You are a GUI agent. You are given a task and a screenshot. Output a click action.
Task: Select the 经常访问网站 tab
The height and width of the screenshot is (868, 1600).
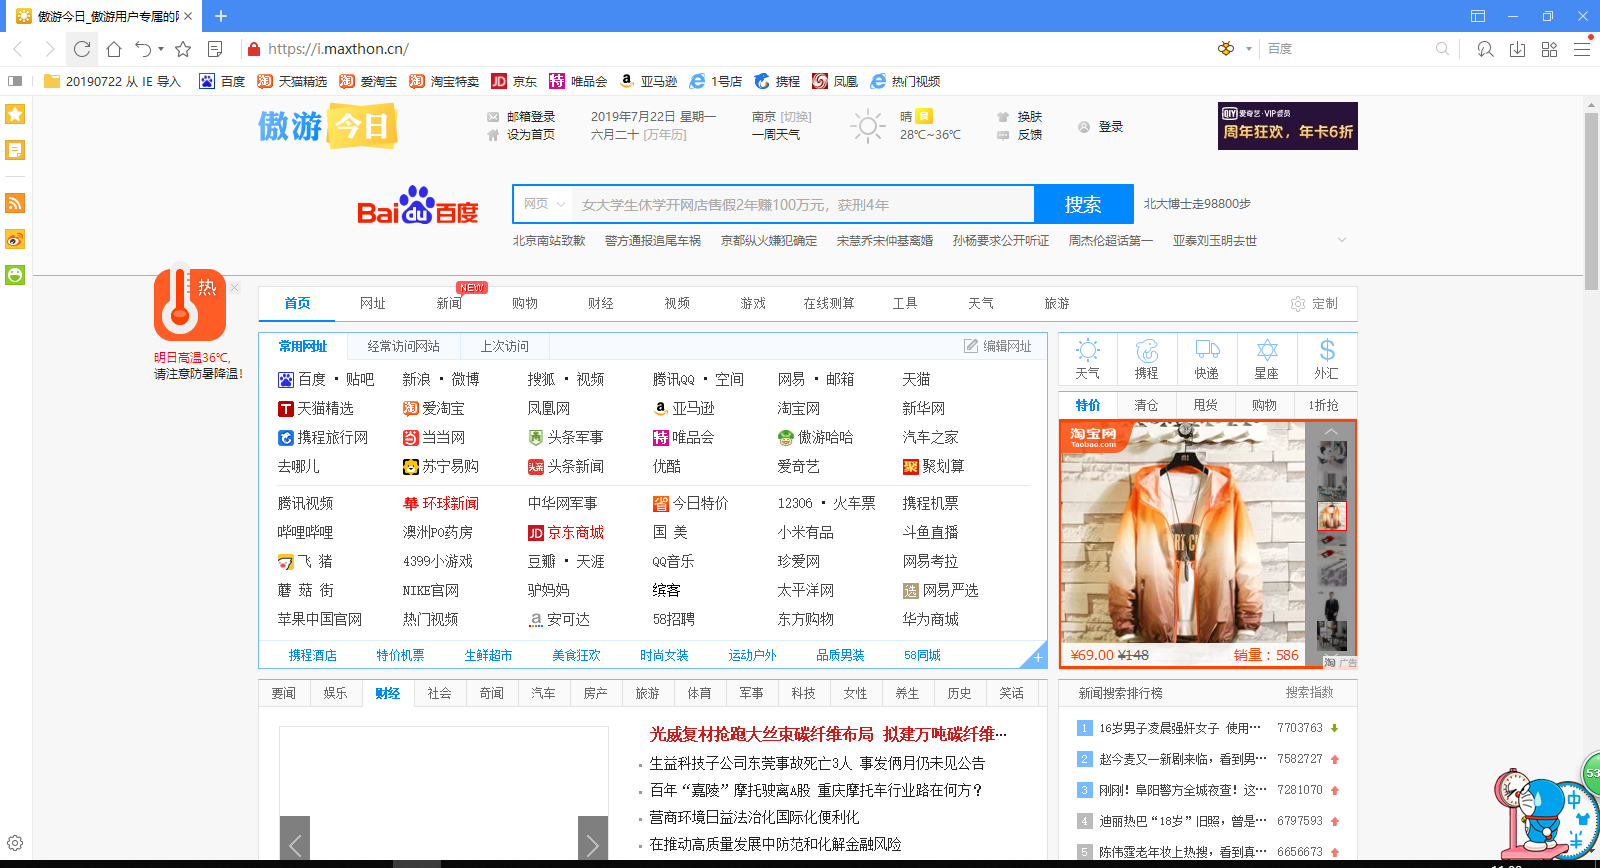403,346
